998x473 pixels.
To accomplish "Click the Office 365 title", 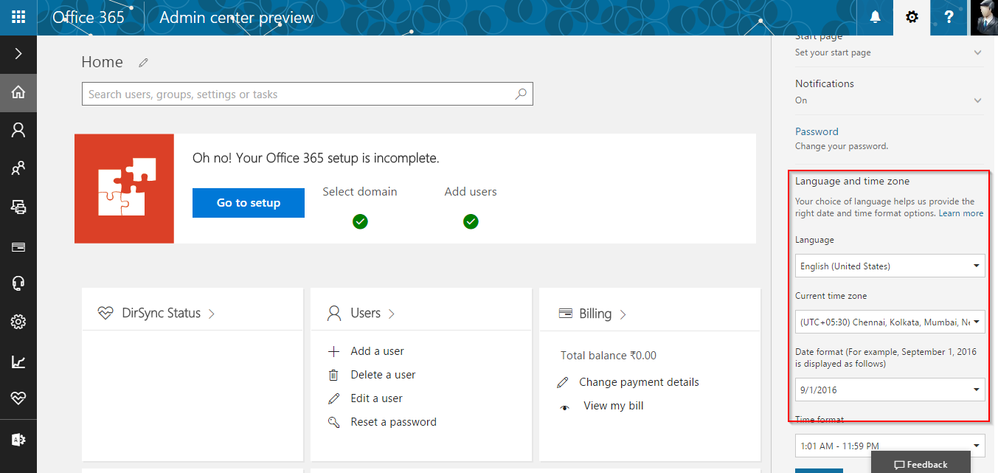I will pos(88,17).
